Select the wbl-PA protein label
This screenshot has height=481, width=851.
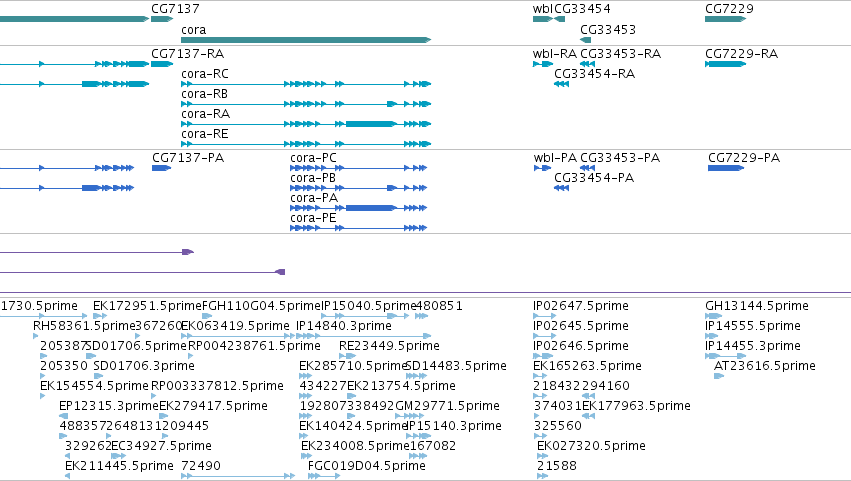(556, 158)
